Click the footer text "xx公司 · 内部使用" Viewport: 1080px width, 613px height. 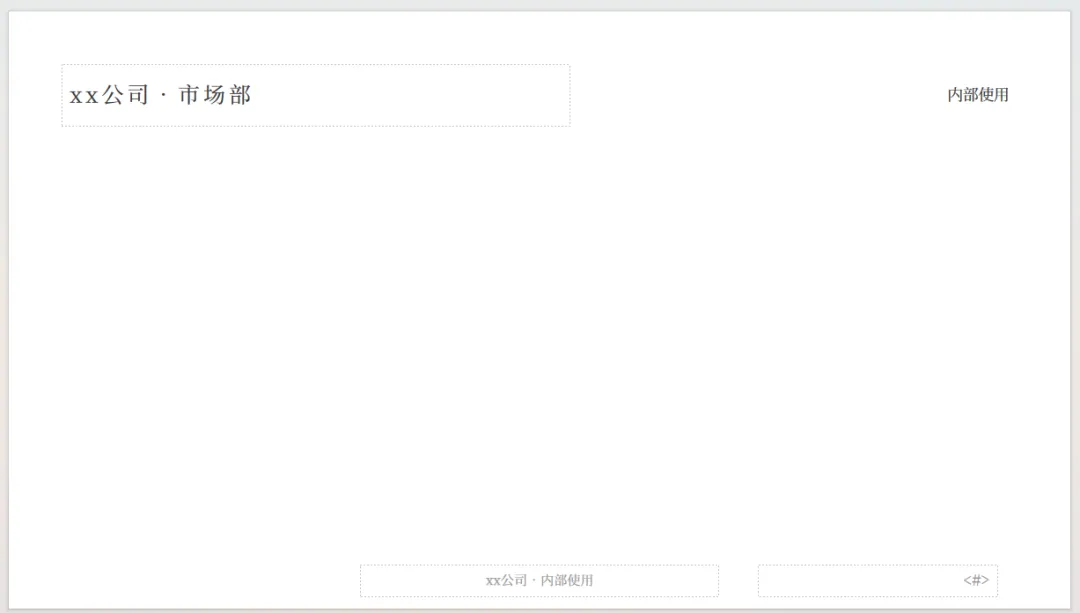point(539,581)
